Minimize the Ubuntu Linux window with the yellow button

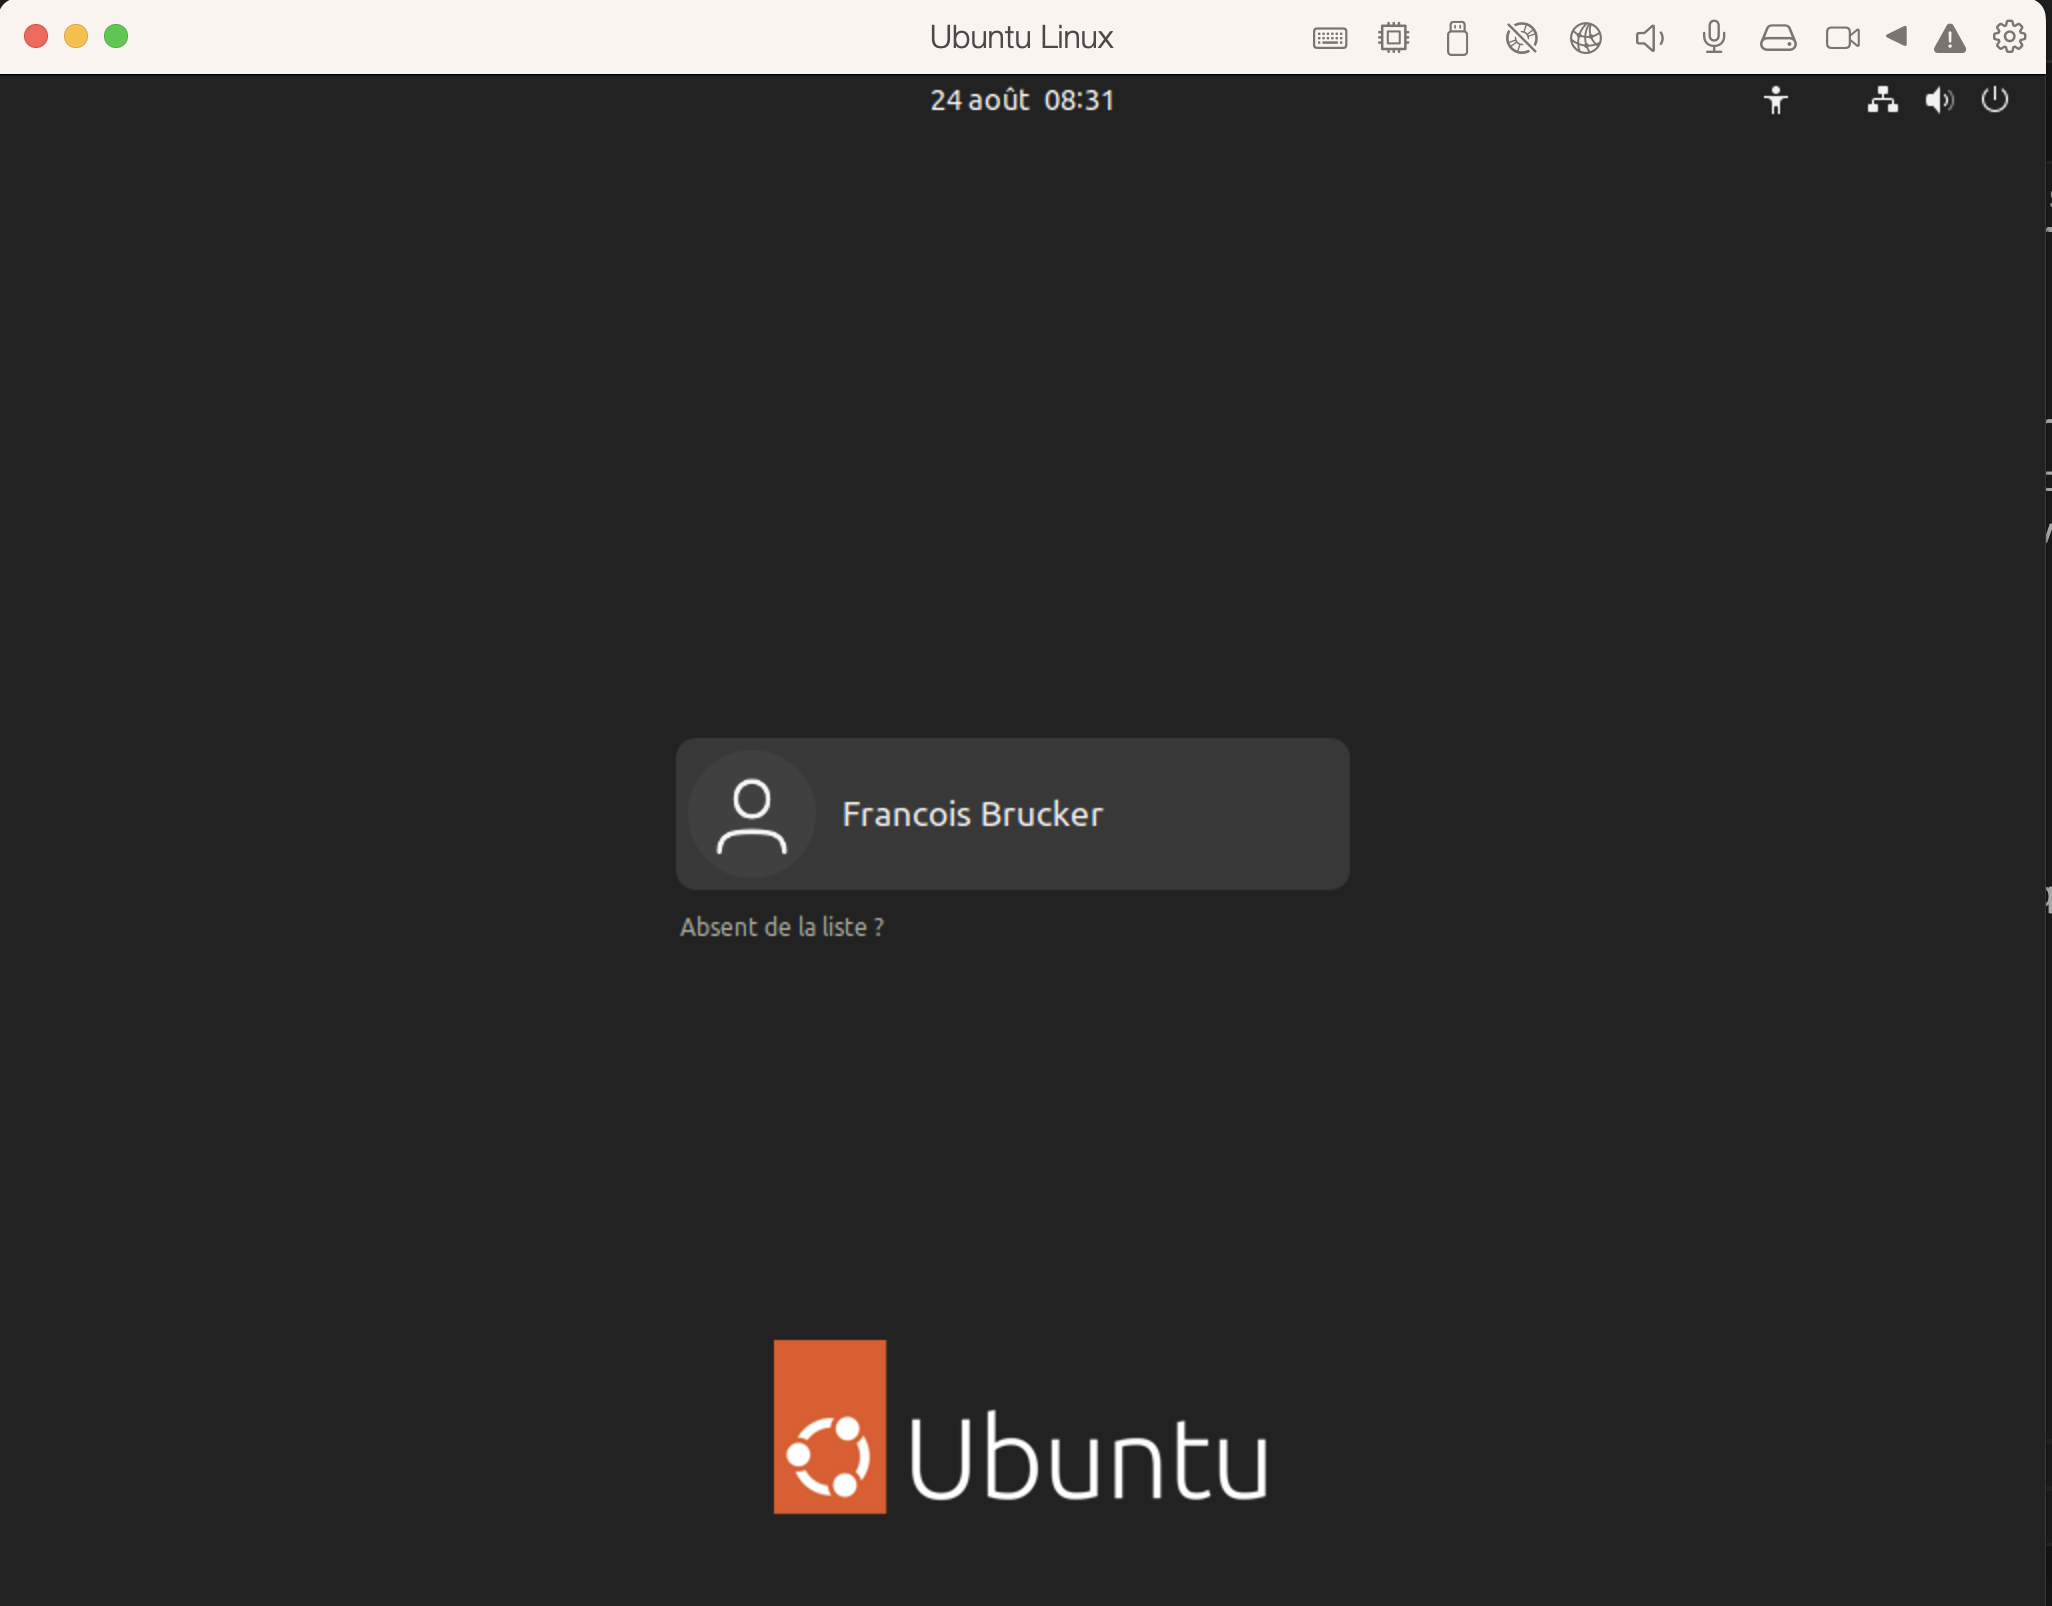[76, 37]
